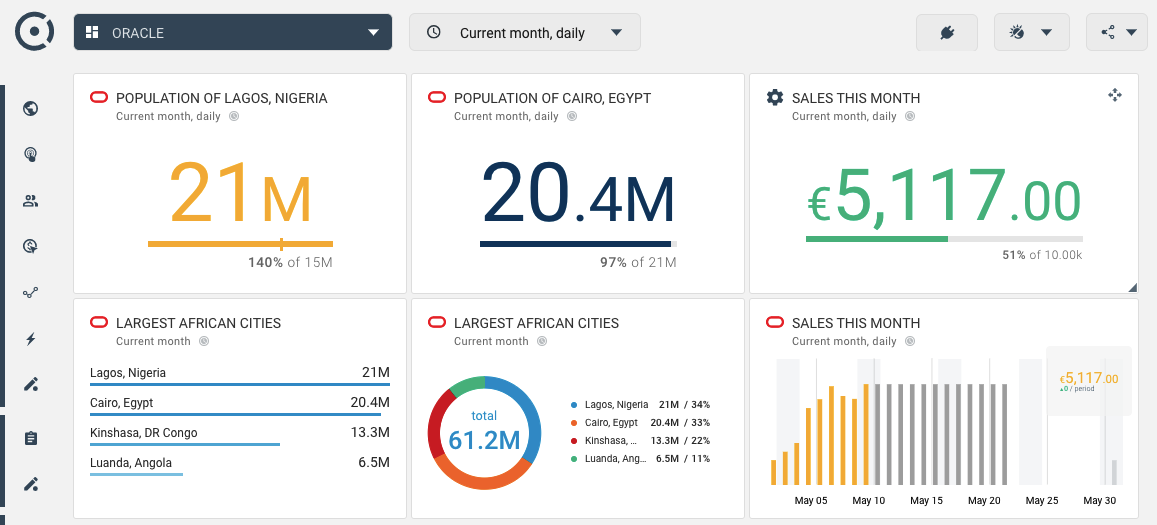Screen dimensions: 1157x525
Task: Click the green legend dot for Luanda
Action: (573, 459)
